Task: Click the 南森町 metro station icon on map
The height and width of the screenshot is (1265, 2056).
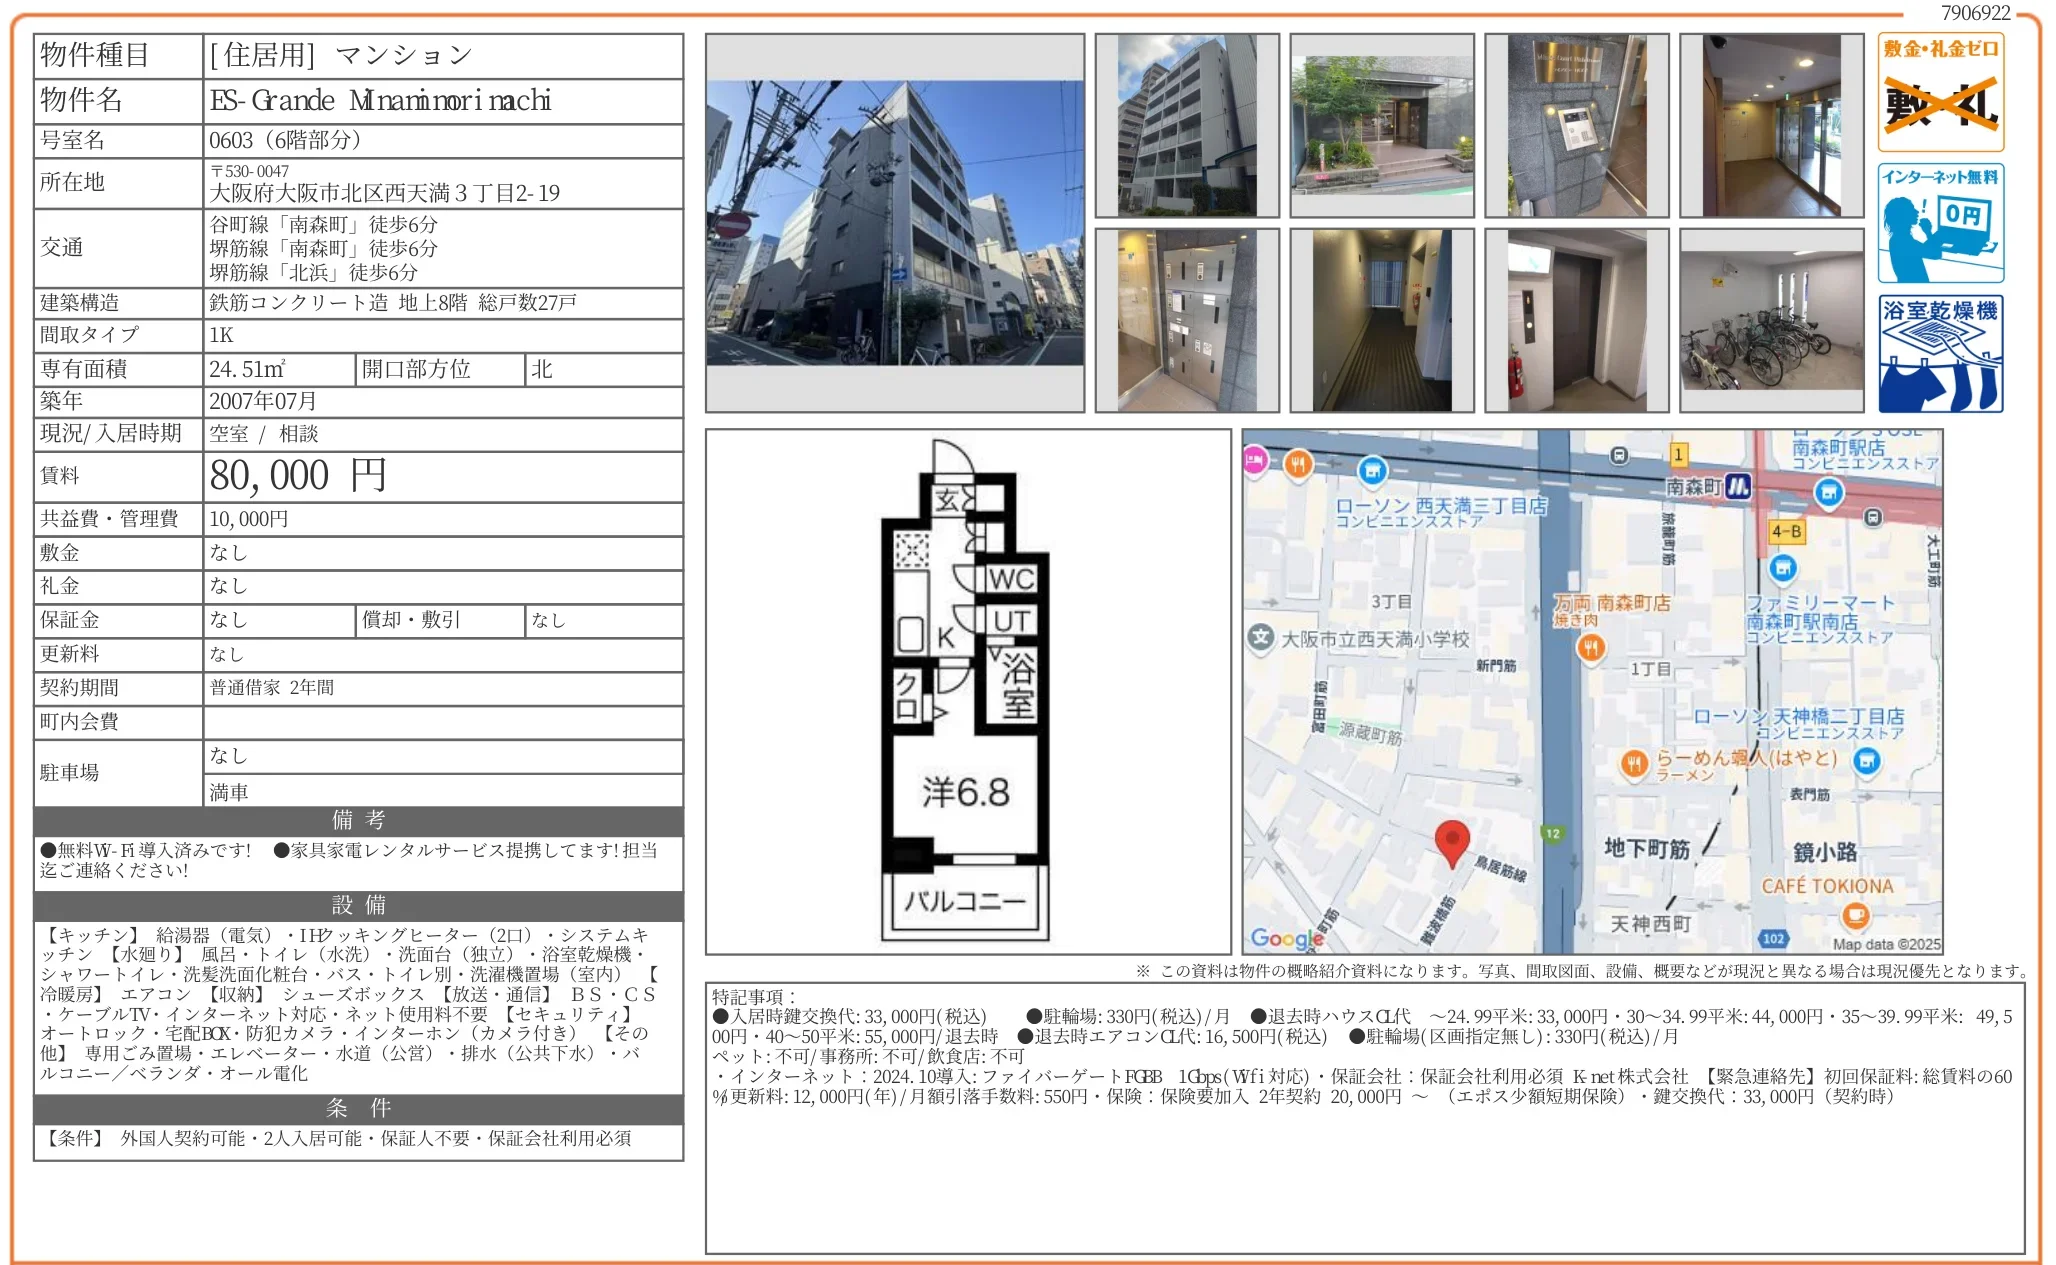Action: point(1738,487)
